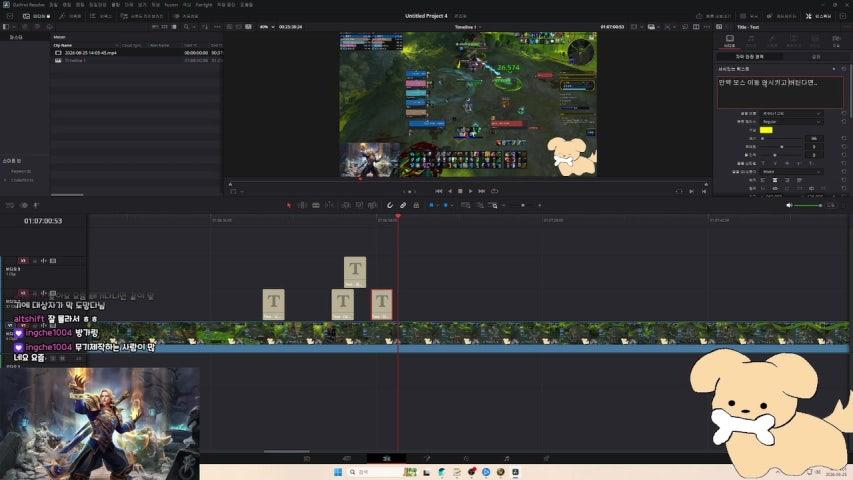Jump to last frame in viewer
Screen dimensions: 853x480
(481, 191)
